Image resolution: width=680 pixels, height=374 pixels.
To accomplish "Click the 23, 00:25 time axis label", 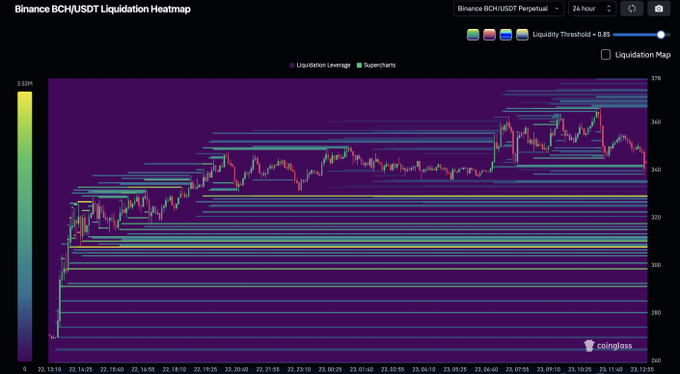I will (x=330, y=369).
